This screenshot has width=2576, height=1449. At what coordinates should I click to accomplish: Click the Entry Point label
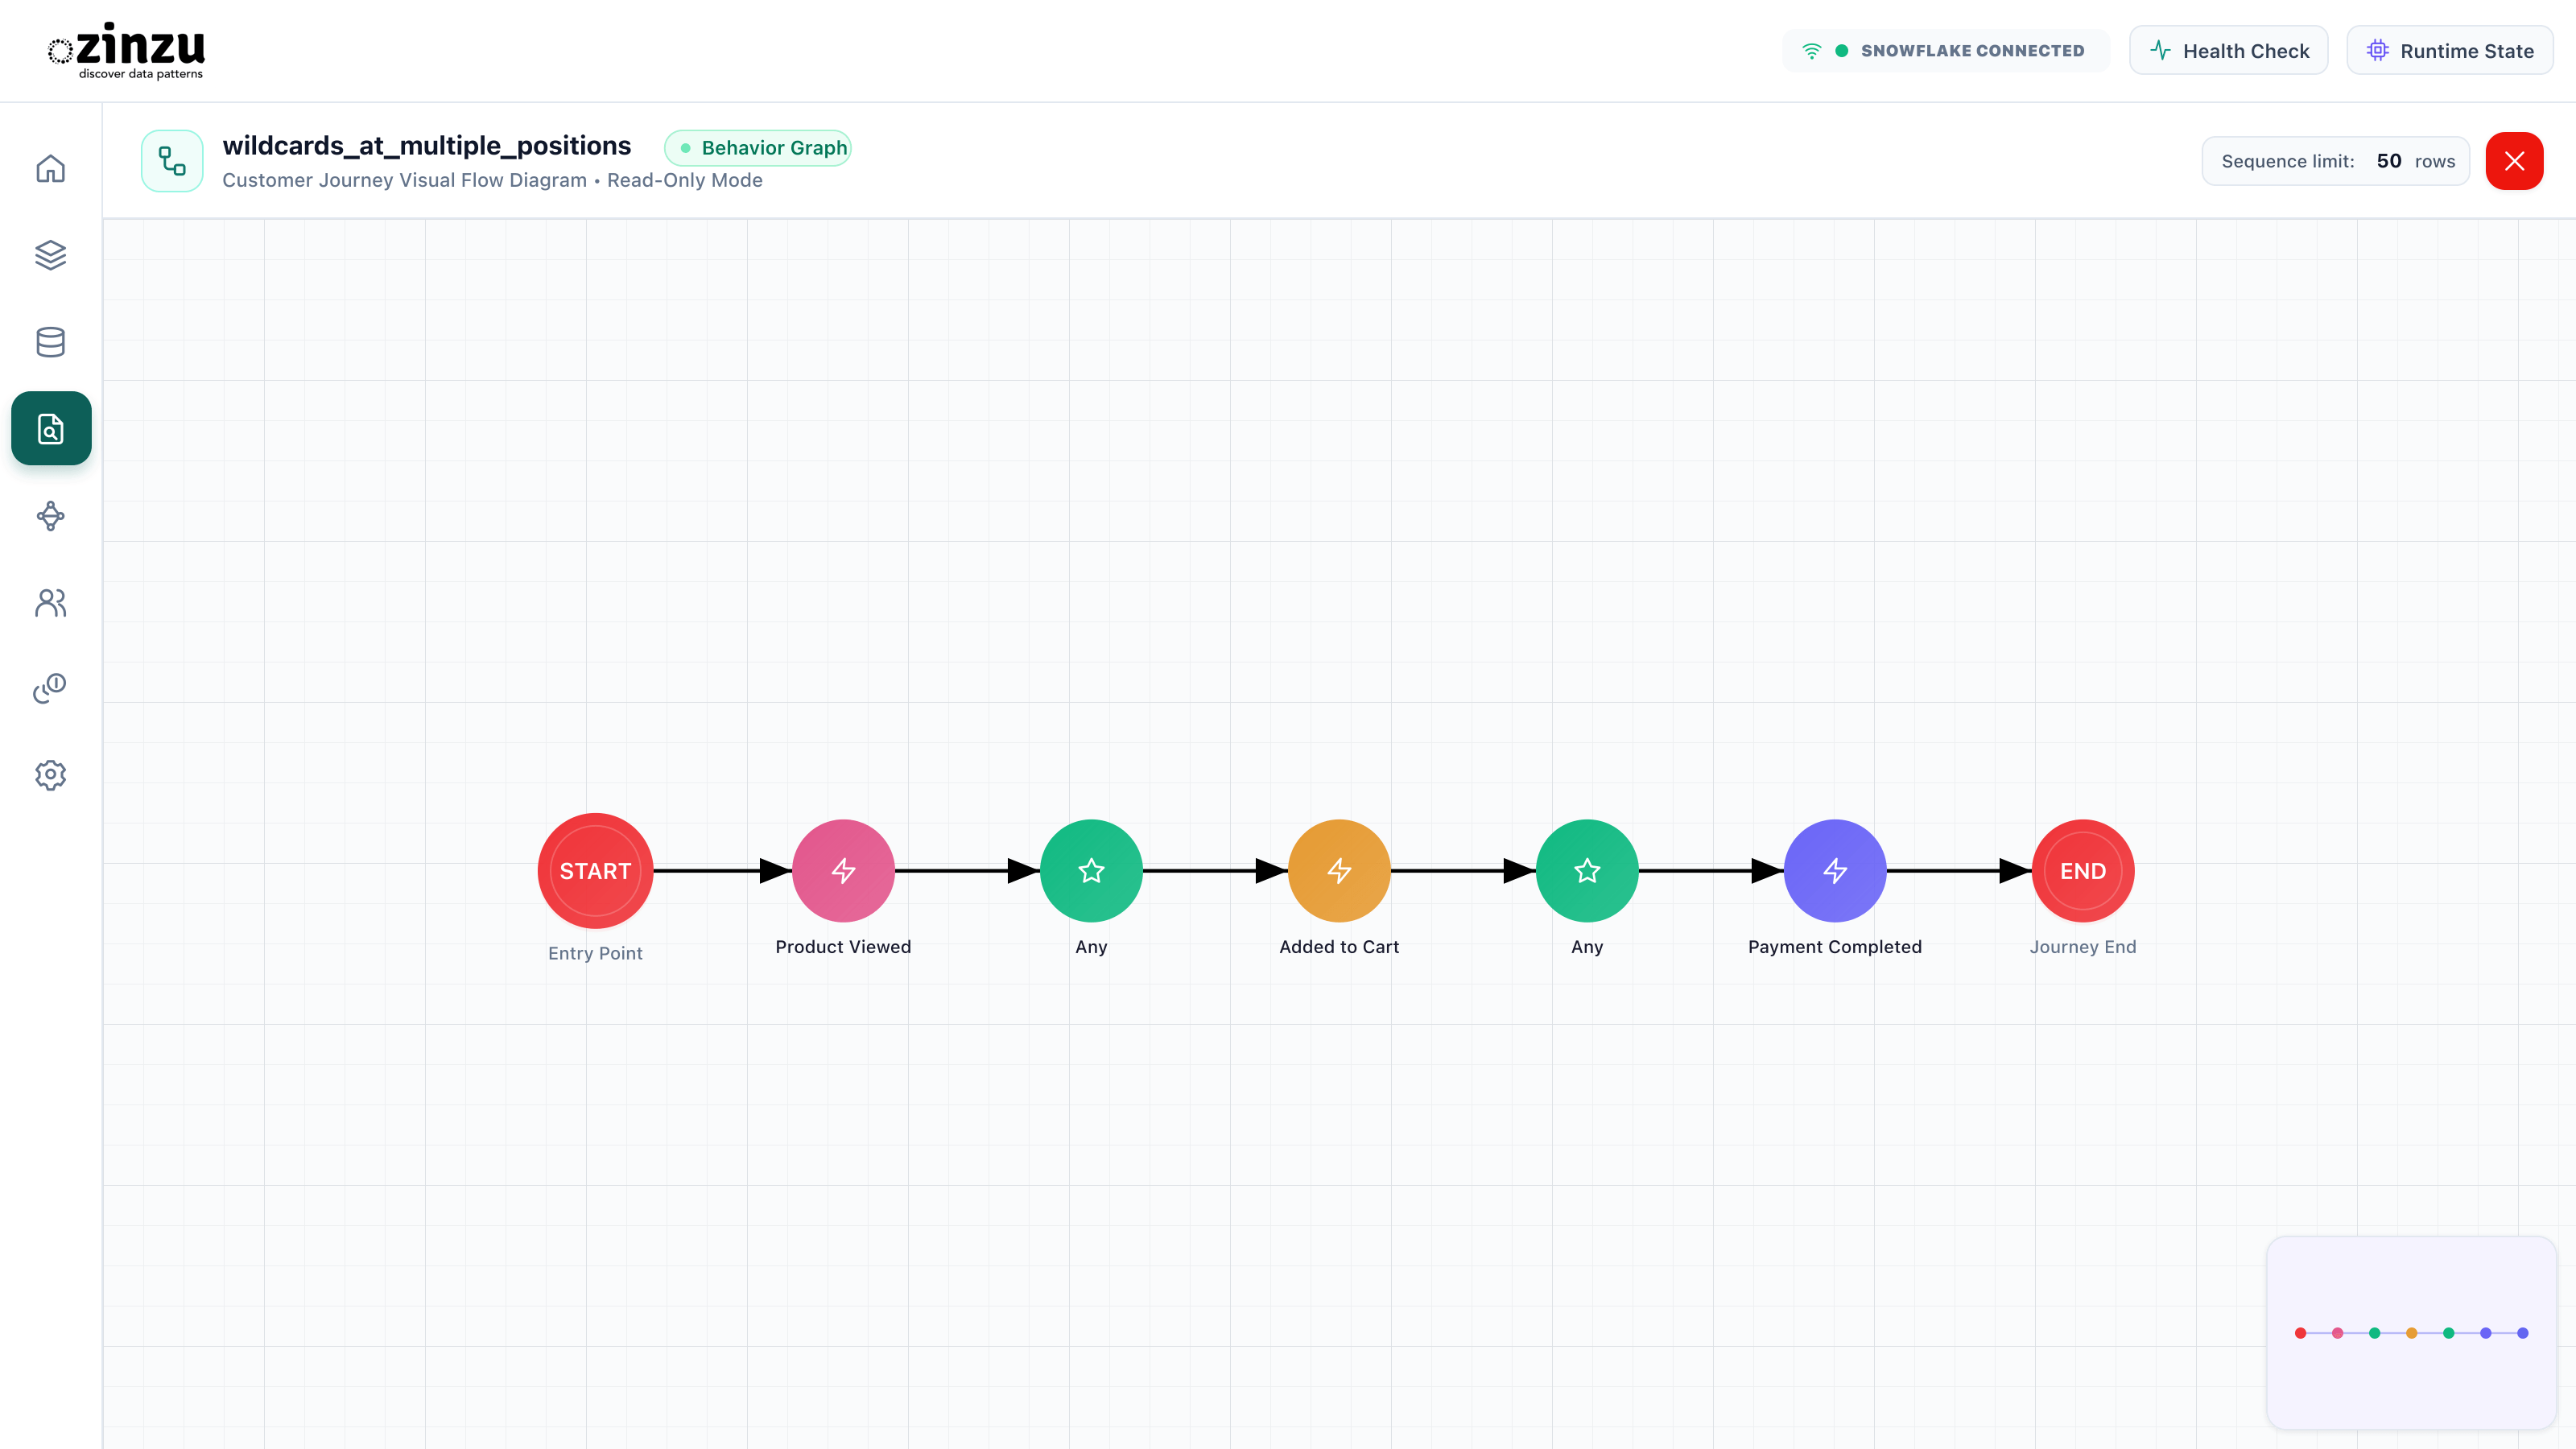pos(595,954)
